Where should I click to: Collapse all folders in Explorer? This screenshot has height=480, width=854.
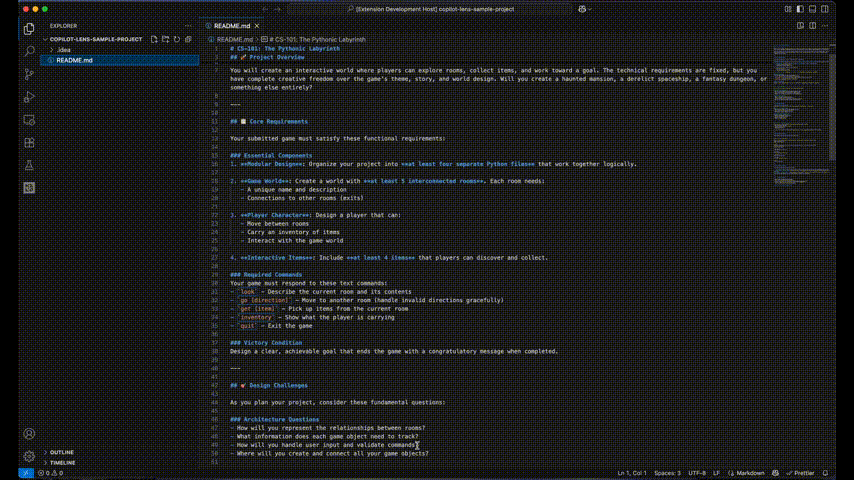[x=187, y=39]
